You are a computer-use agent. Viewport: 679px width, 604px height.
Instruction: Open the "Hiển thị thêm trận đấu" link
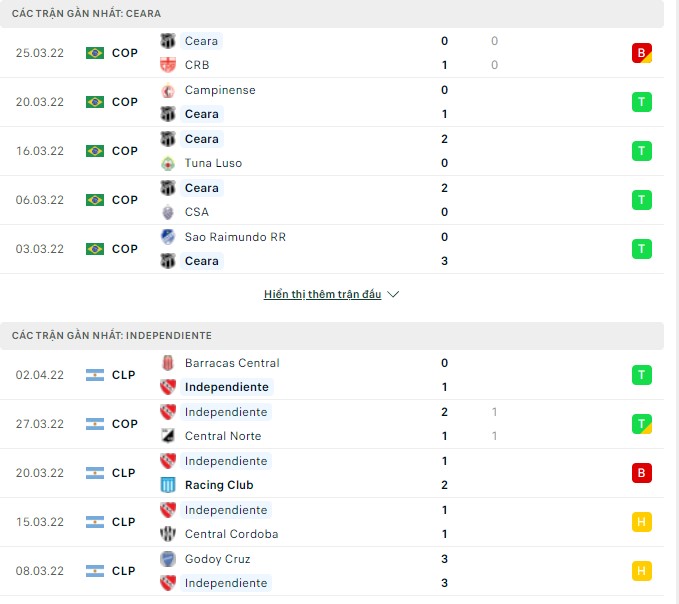click(x=323, y=295)
